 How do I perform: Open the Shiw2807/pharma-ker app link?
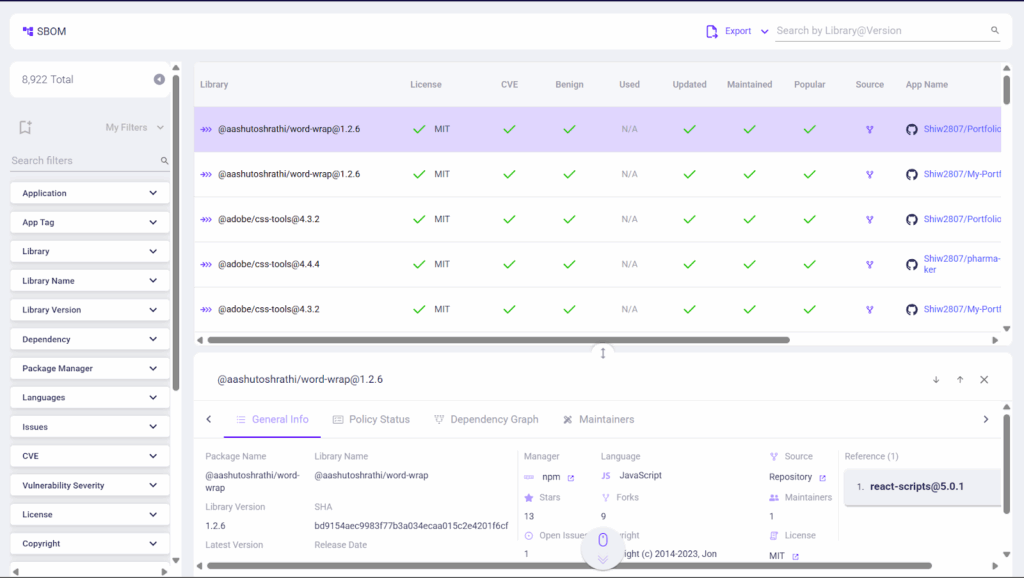coord(961,264)
